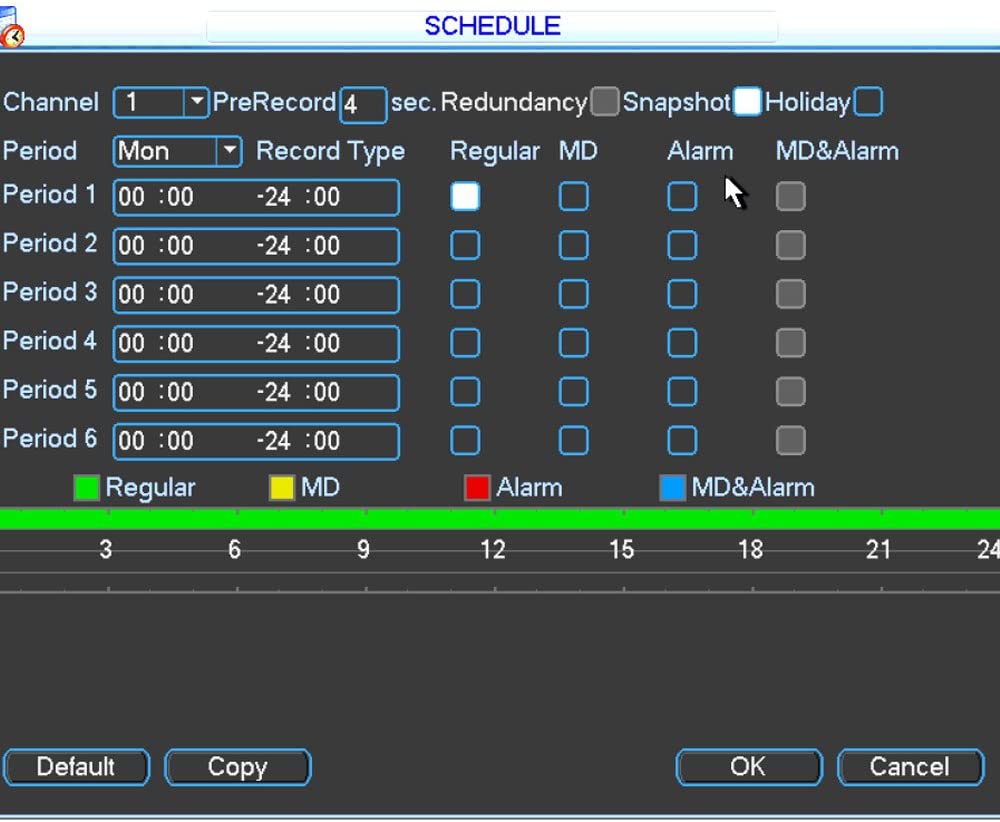Enable Alarm checkbox for Period 5
Viewport: 1000px width, 822px height.
click(682, 392)
